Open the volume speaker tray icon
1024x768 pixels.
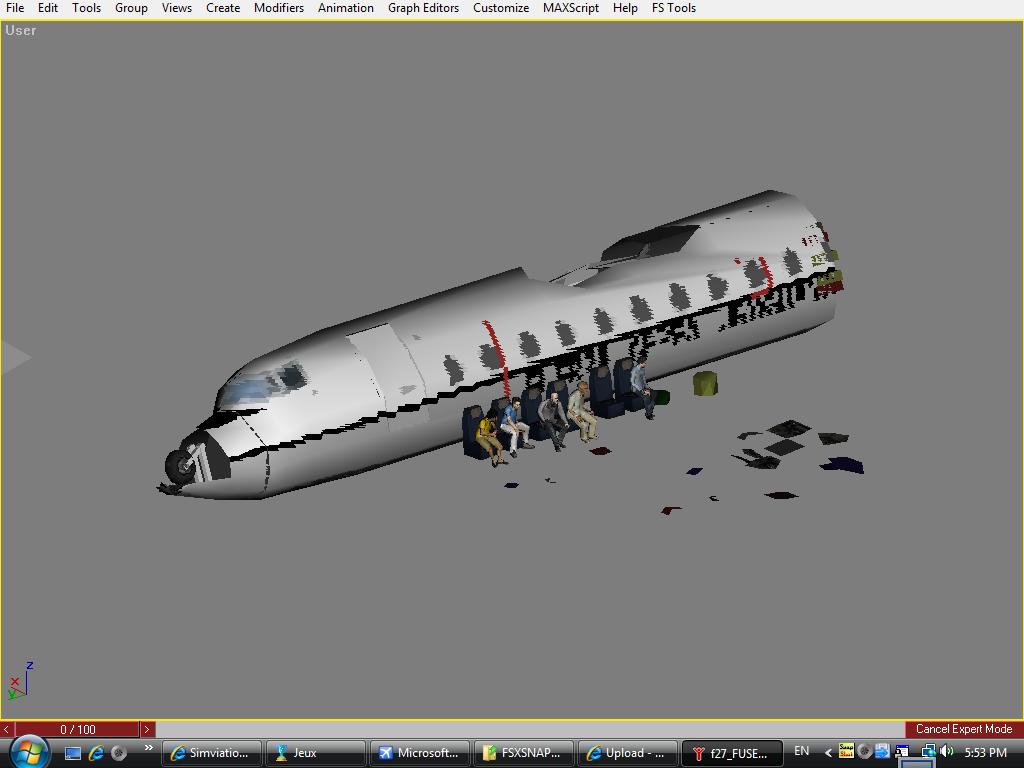tap(946, 752)
